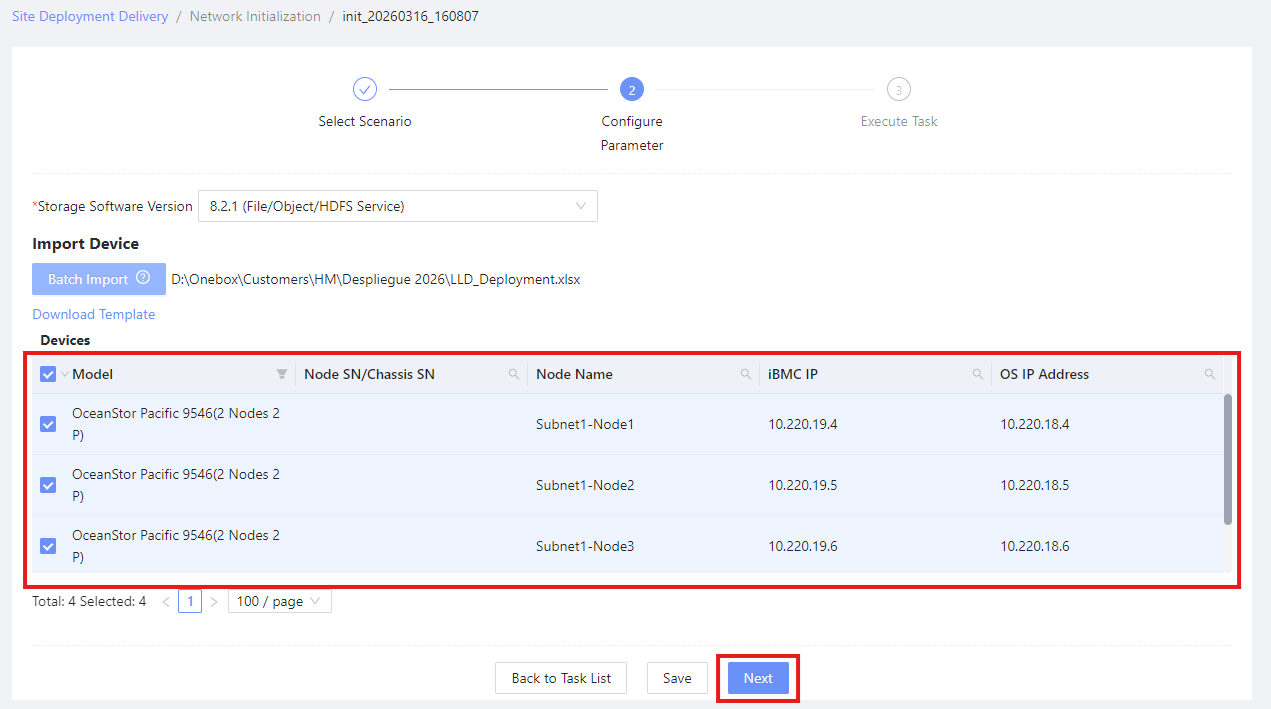The height and width of the screenshot is (709, 1271).
Task: Click the Next button
Action: click(758, 678)
